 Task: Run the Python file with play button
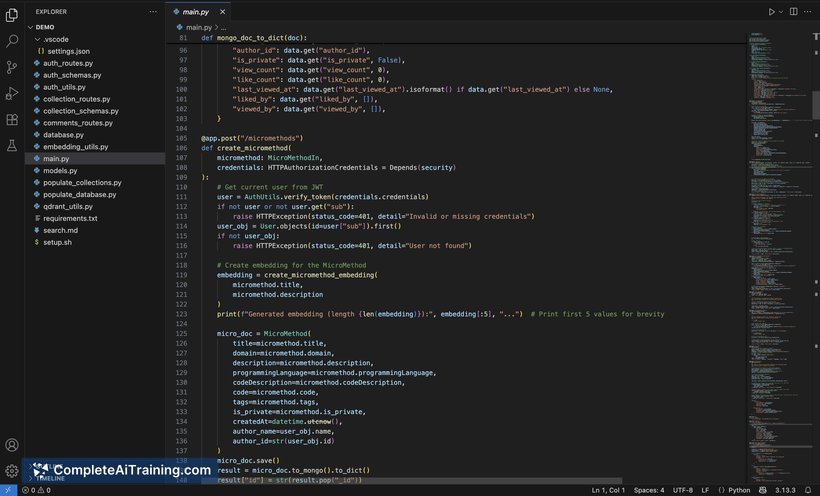[x=771, y=12]
